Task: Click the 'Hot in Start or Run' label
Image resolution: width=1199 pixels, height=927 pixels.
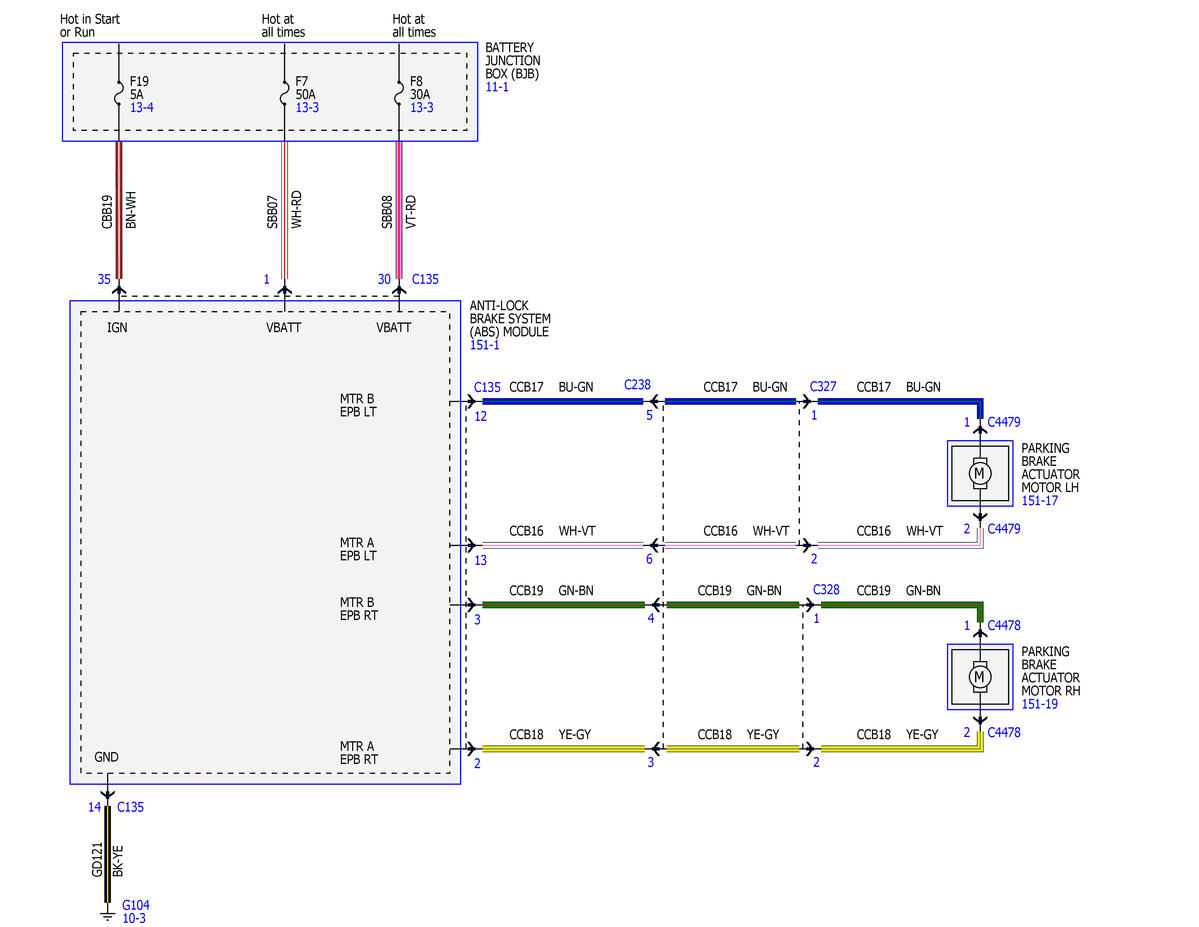Action: (90, 25)
